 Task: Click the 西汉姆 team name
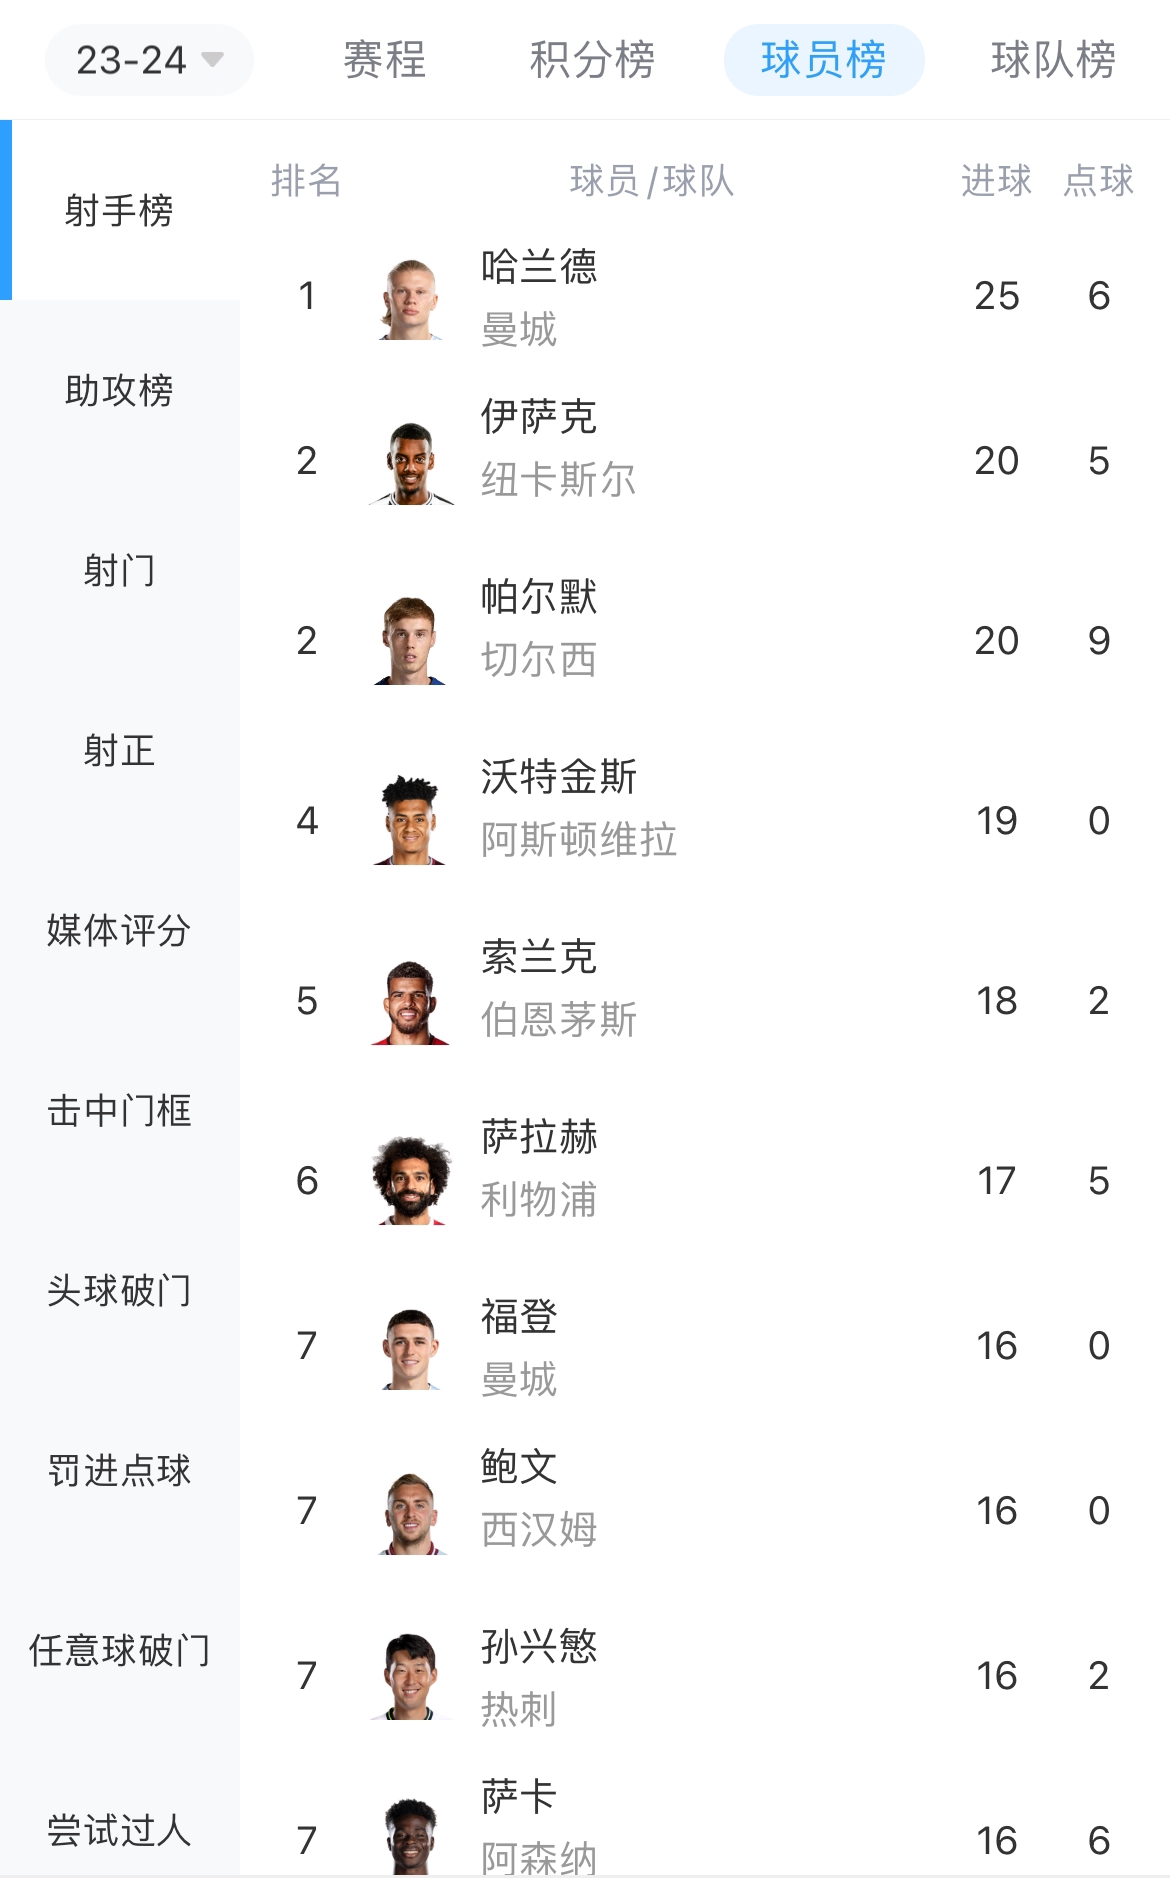pyautogui.click(x=538, y=1530)
